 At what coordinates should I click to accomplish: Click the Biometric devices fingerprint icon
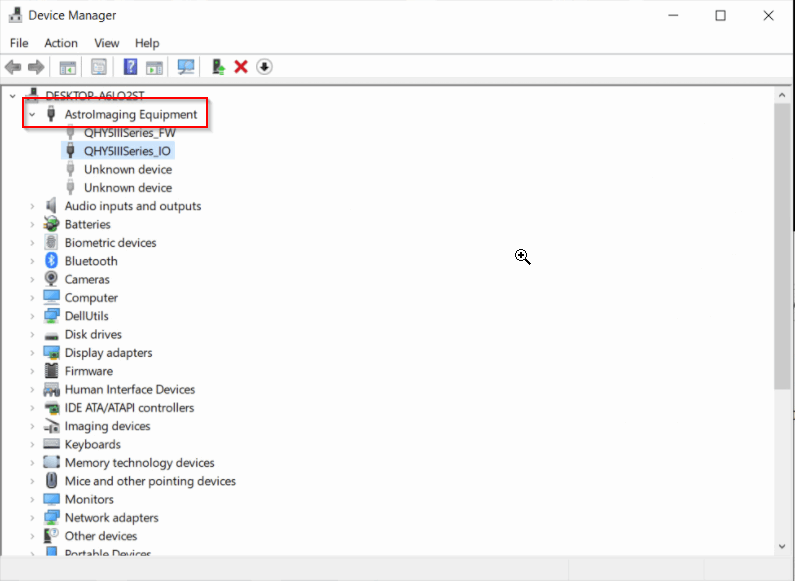(51, 242)
